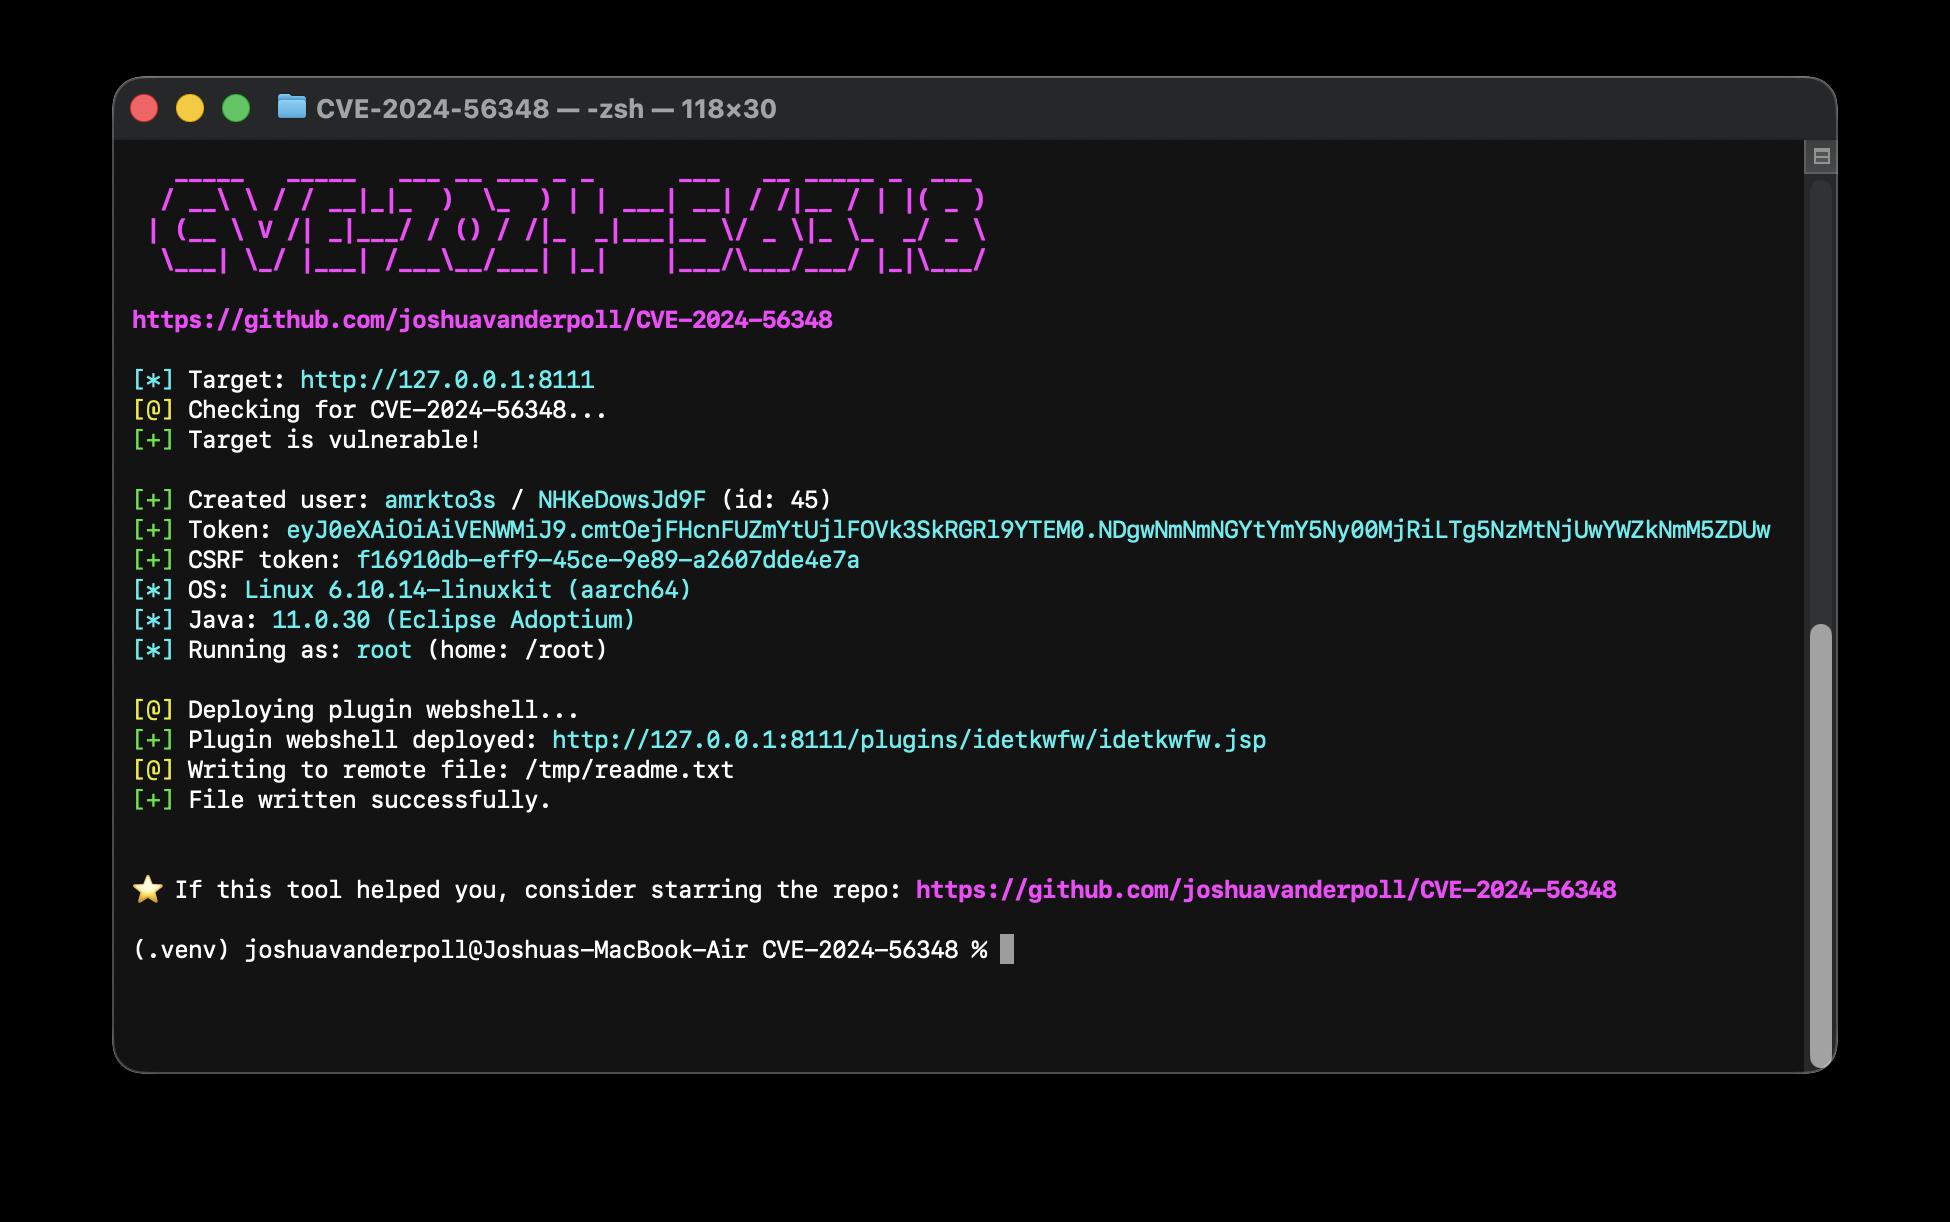This screenshot has width=1950, height=1222.
Task: Click the long JWT token string
Action: tap(1027, 530)
